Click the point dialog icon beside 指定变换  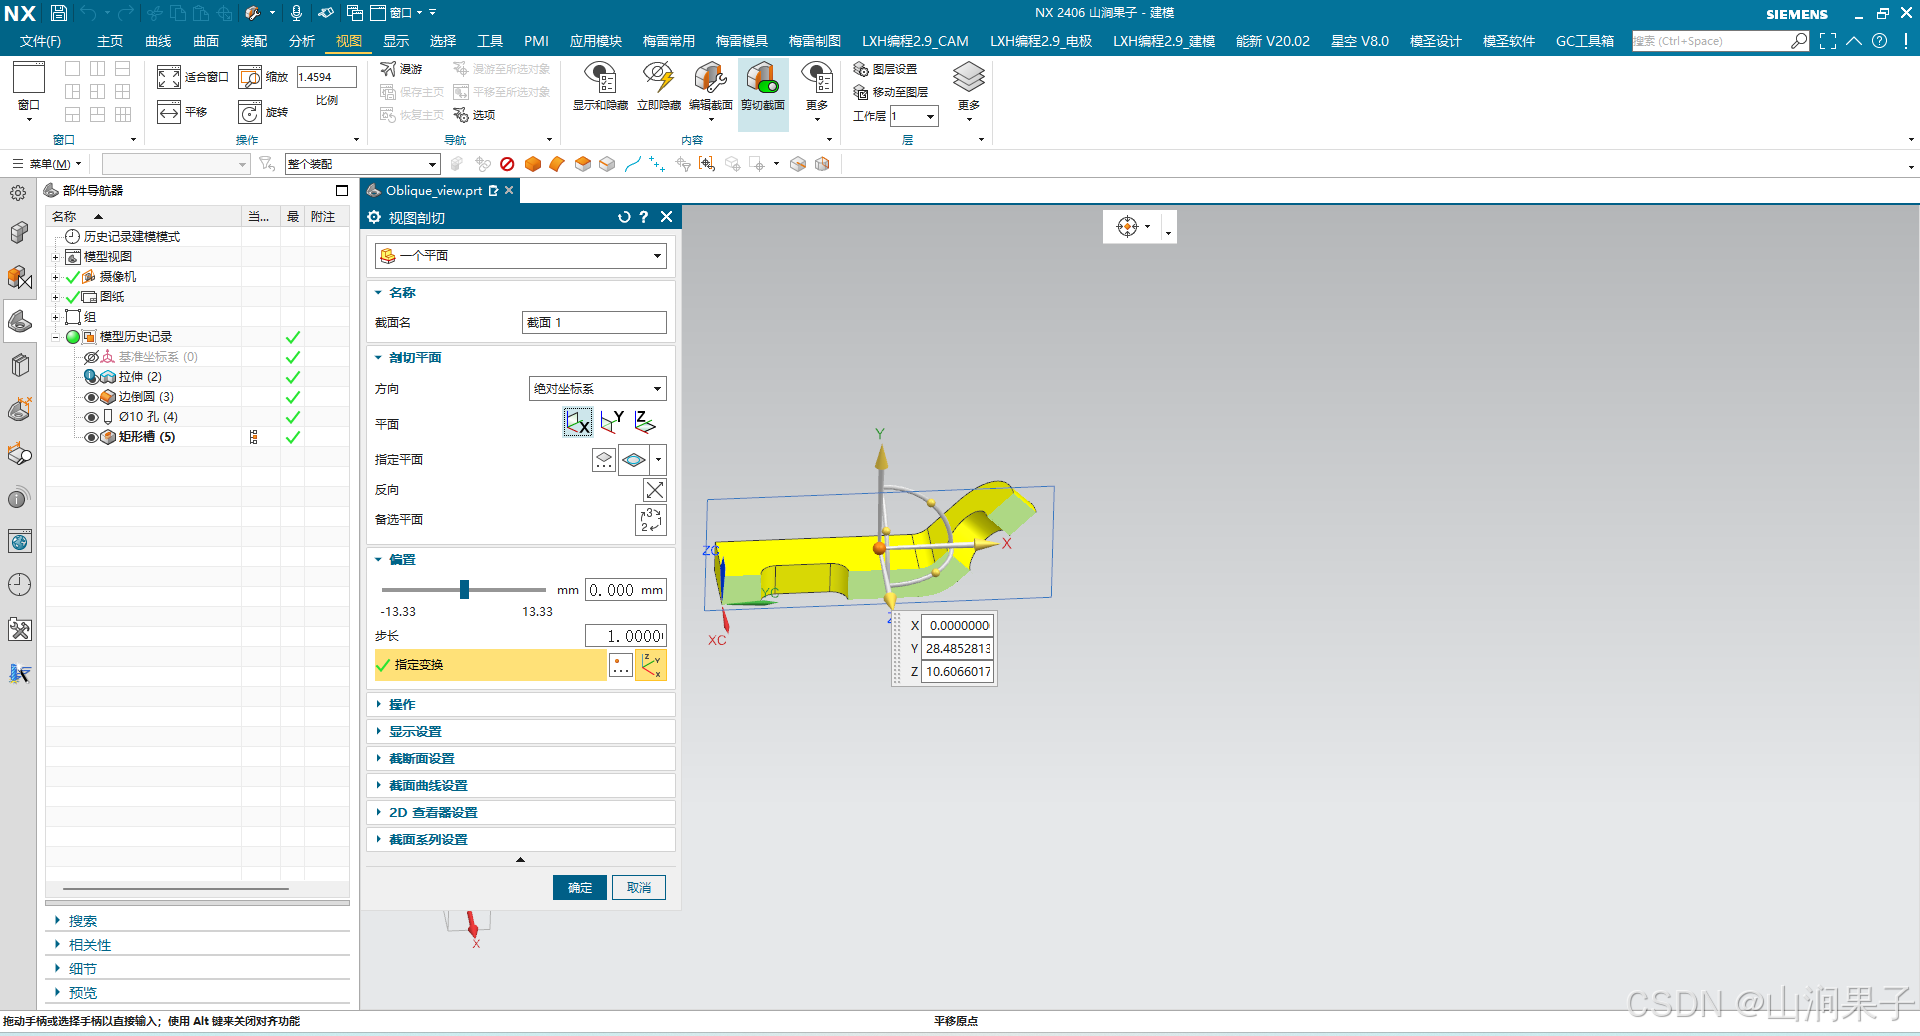tap(620, 665)
